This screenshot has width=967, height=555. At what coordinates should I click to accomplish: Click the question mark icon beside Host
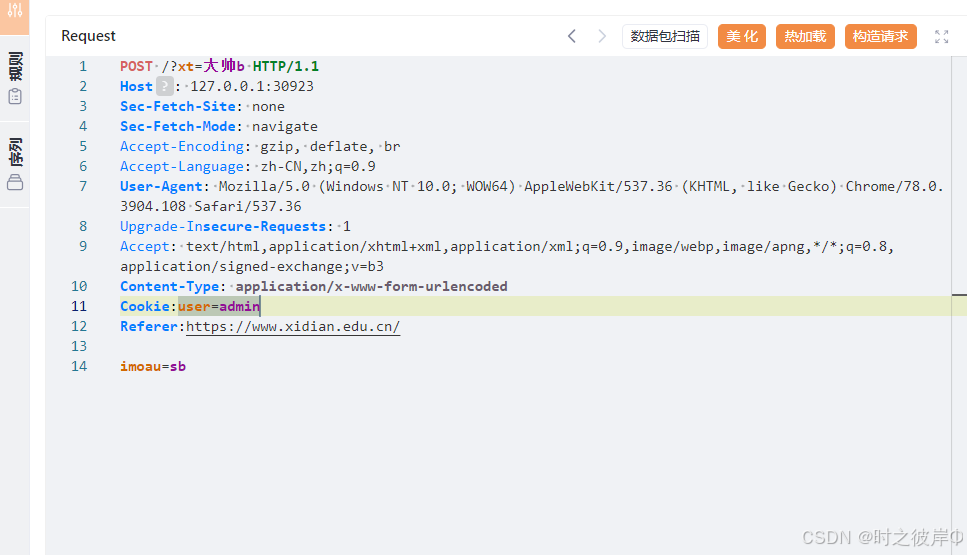click(x=164, y=86)
